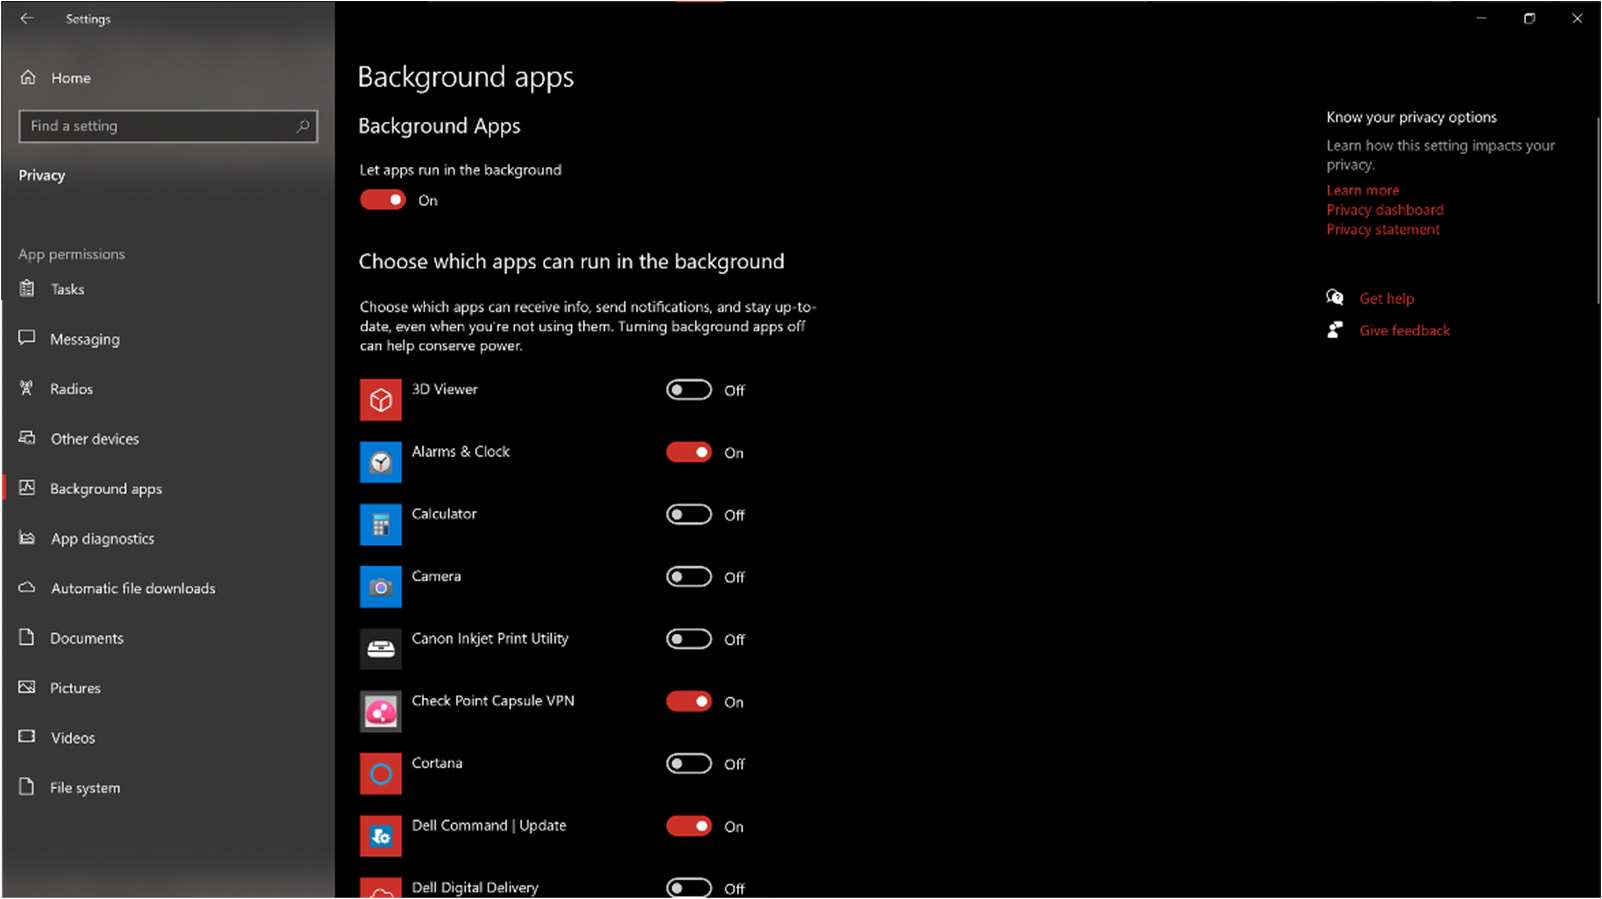
Task: Click the Canon Inkjet Print Utility label
Action: pyautogui.click(x=490, y=638)
